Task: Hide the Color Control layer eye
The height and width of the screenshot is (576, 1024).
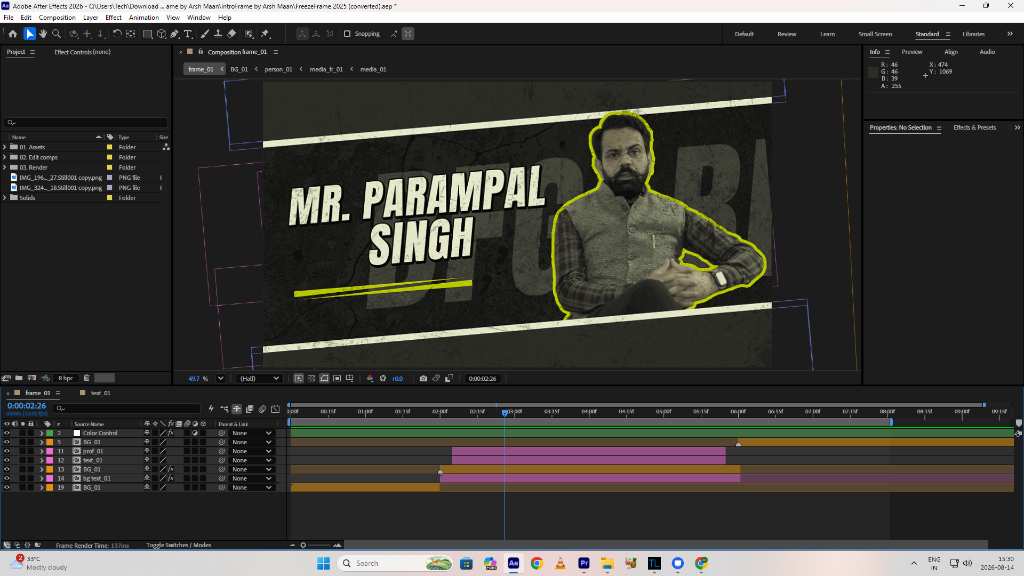Action: click(7, 433)
